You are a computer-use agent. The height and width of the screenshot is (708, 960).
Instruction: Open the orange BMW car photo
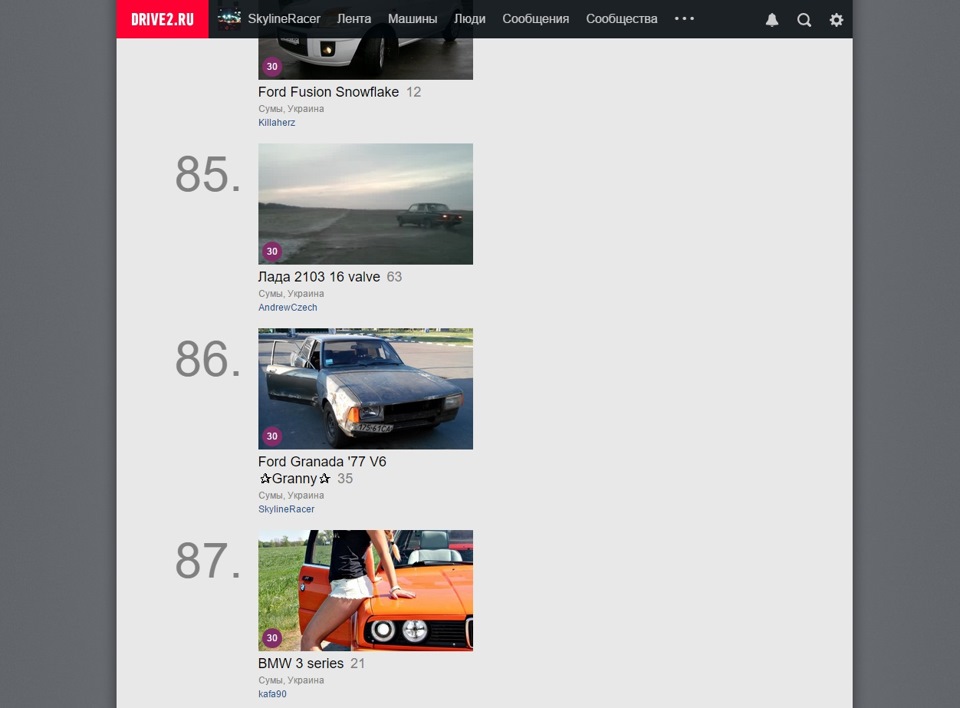pos(366,590)
